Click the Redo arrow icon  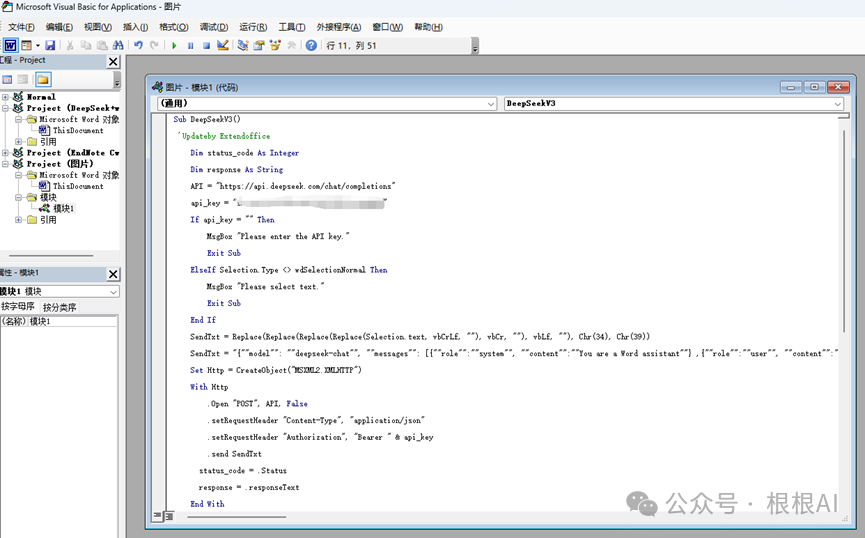[x=154, y=45]
